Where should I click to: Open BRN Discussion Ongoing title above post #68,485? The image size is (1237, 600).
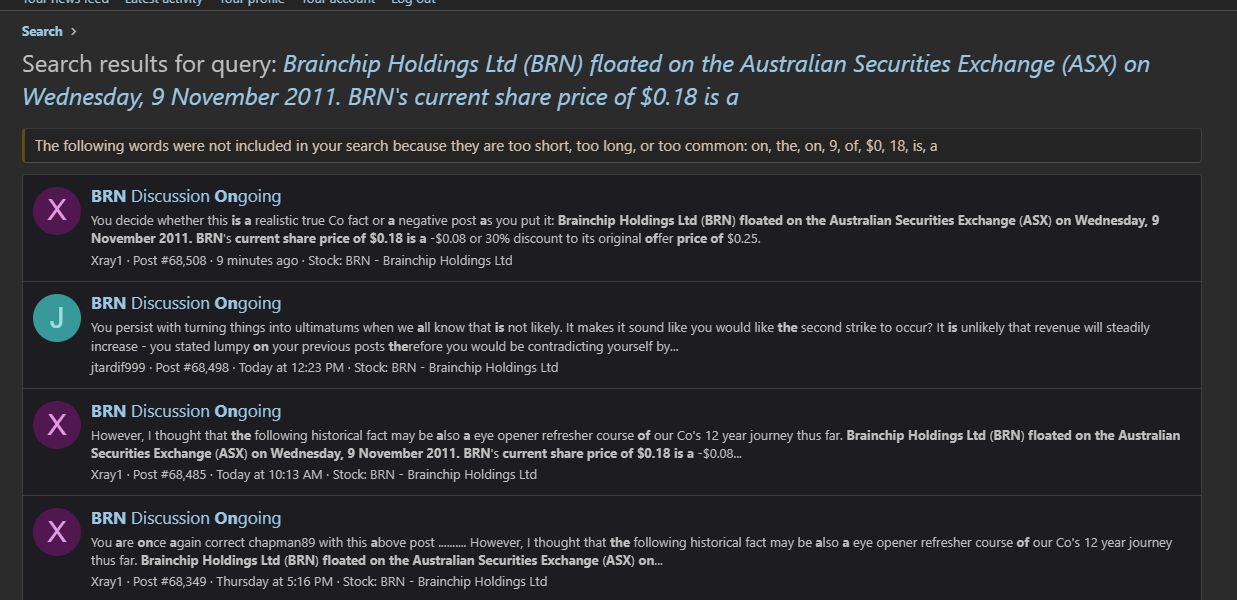click(x=186, y=411)
